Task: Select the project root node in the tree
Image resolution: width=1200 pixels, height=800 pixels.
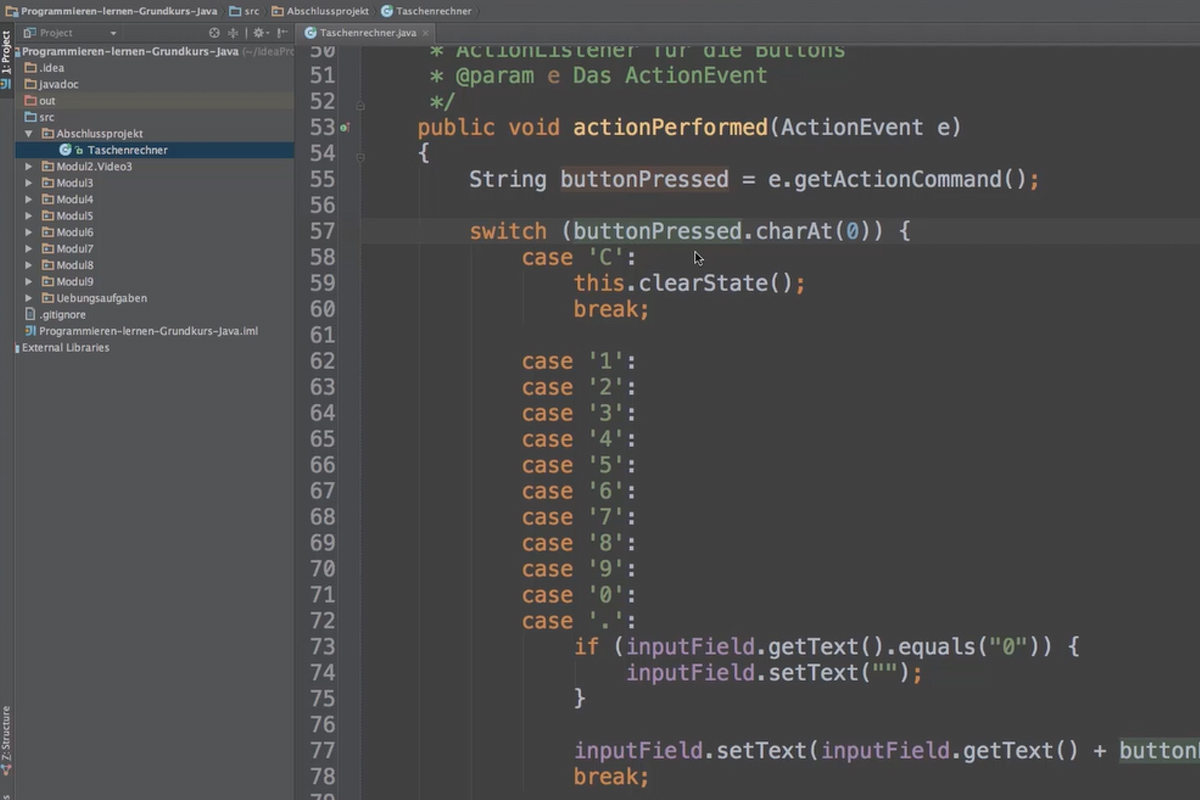Action: [155, 51]
